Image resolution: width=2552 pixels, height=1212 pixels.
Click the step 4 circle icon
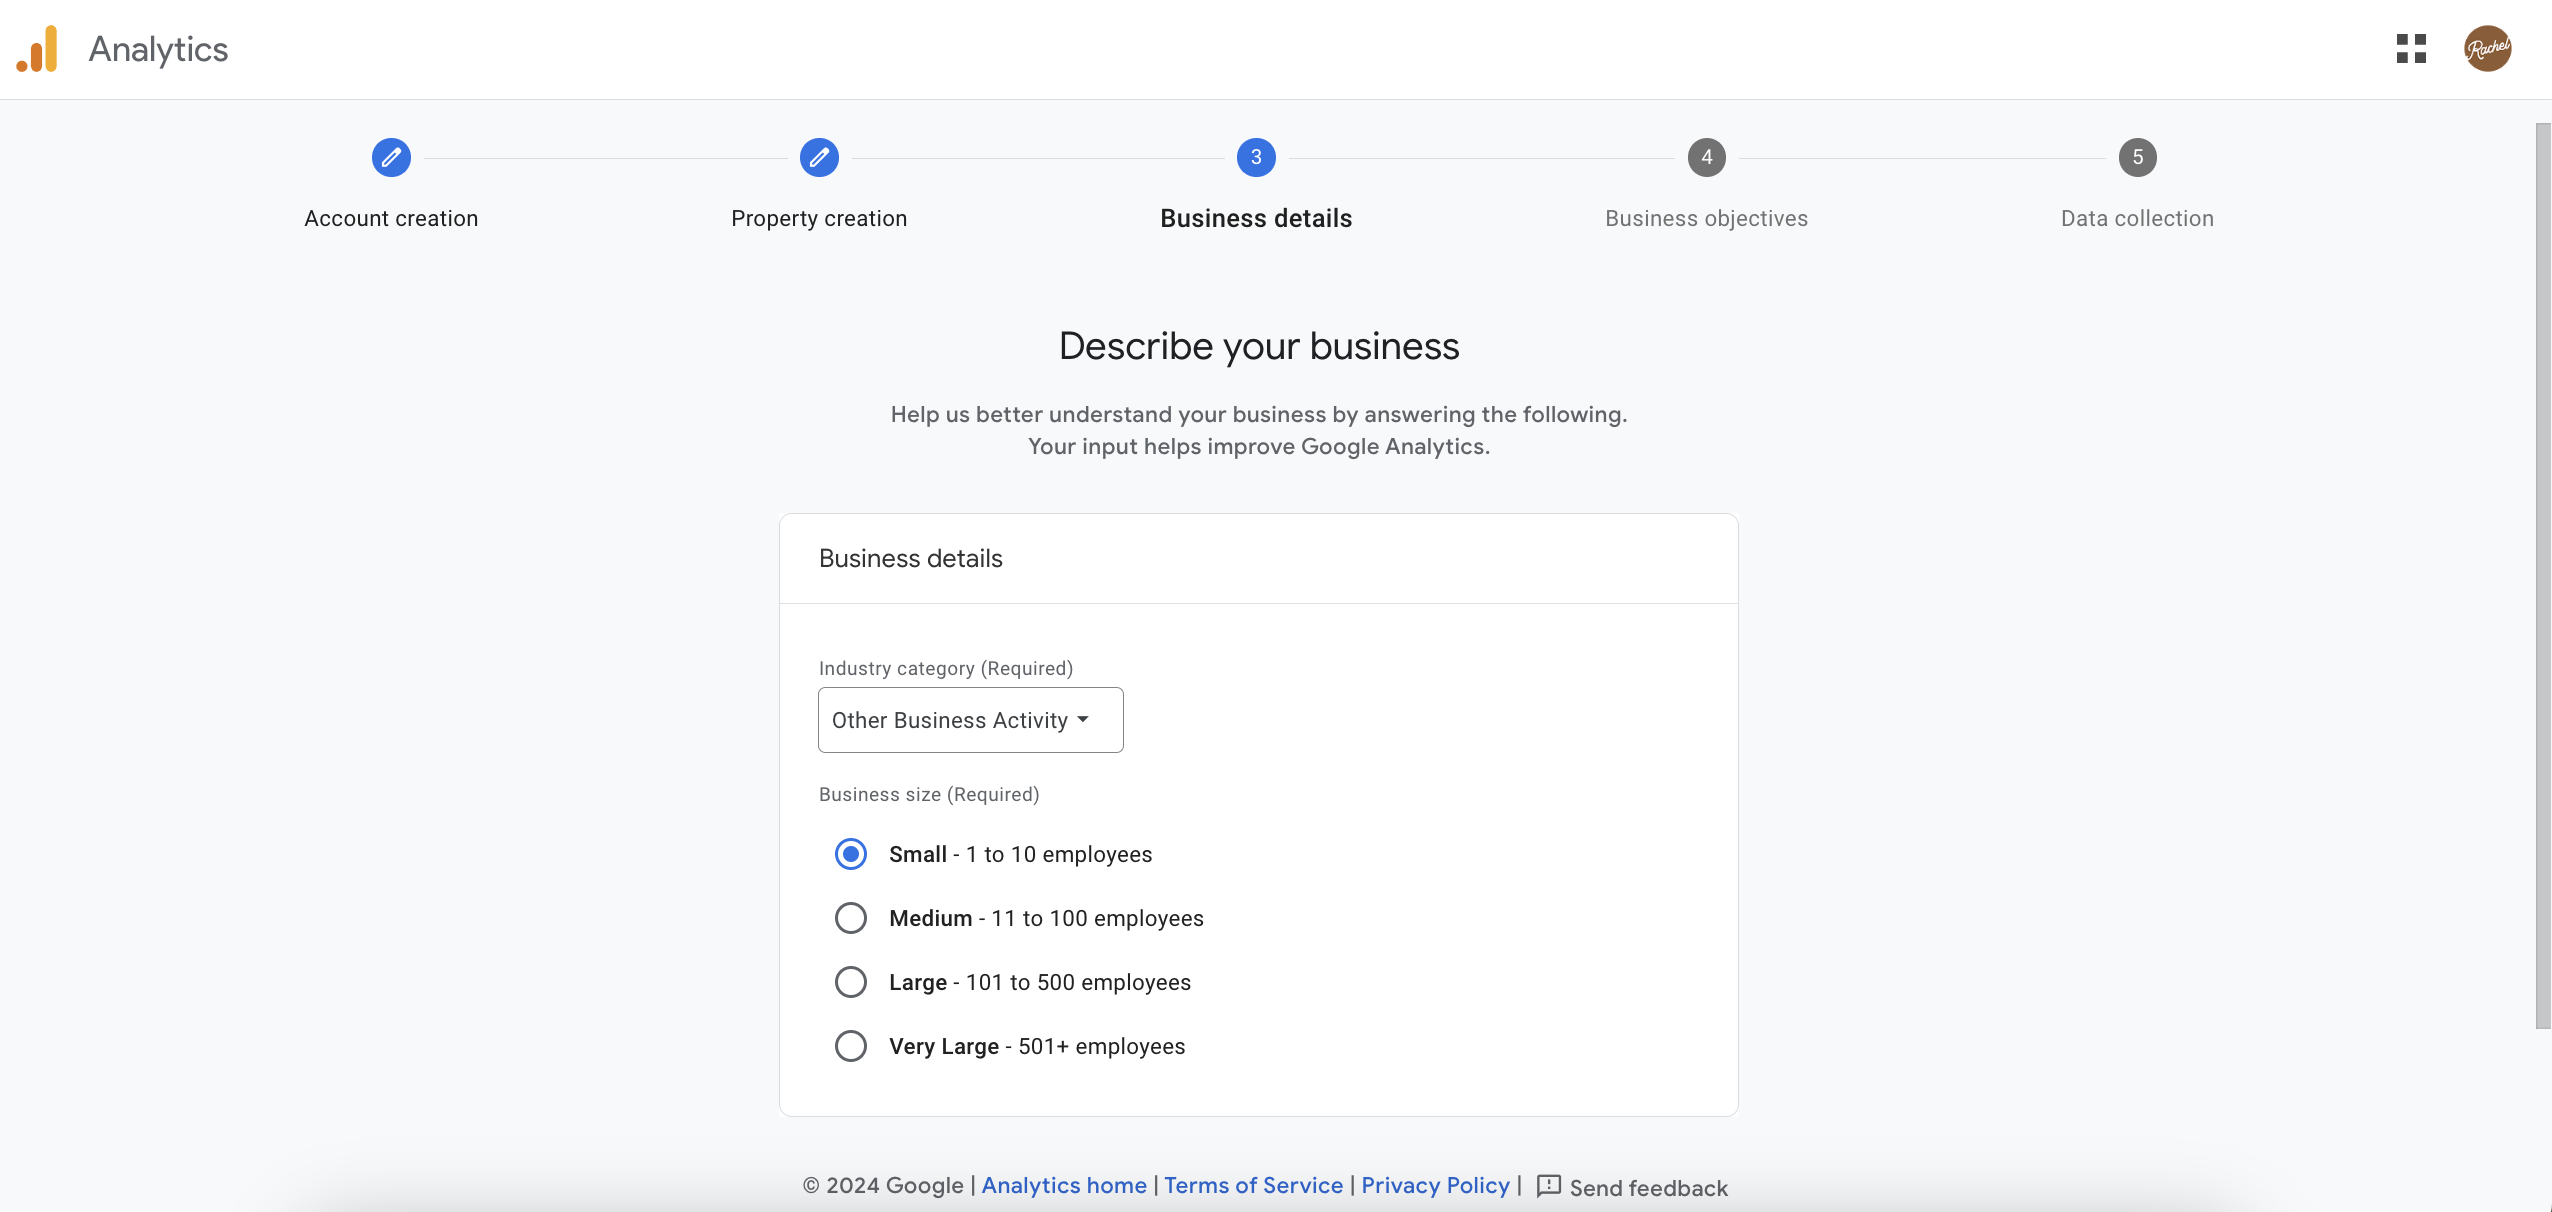(1707, 157)
